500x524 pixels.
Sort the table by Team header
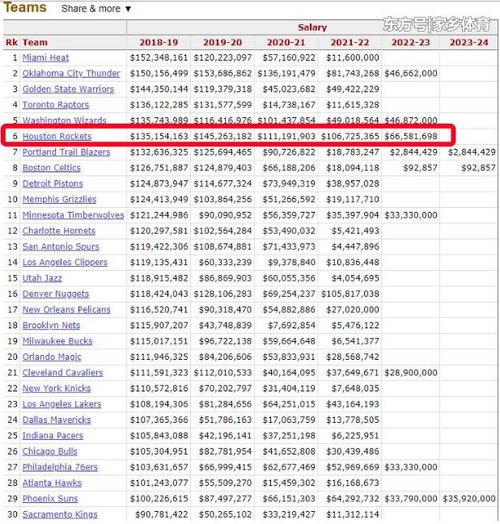35,42
